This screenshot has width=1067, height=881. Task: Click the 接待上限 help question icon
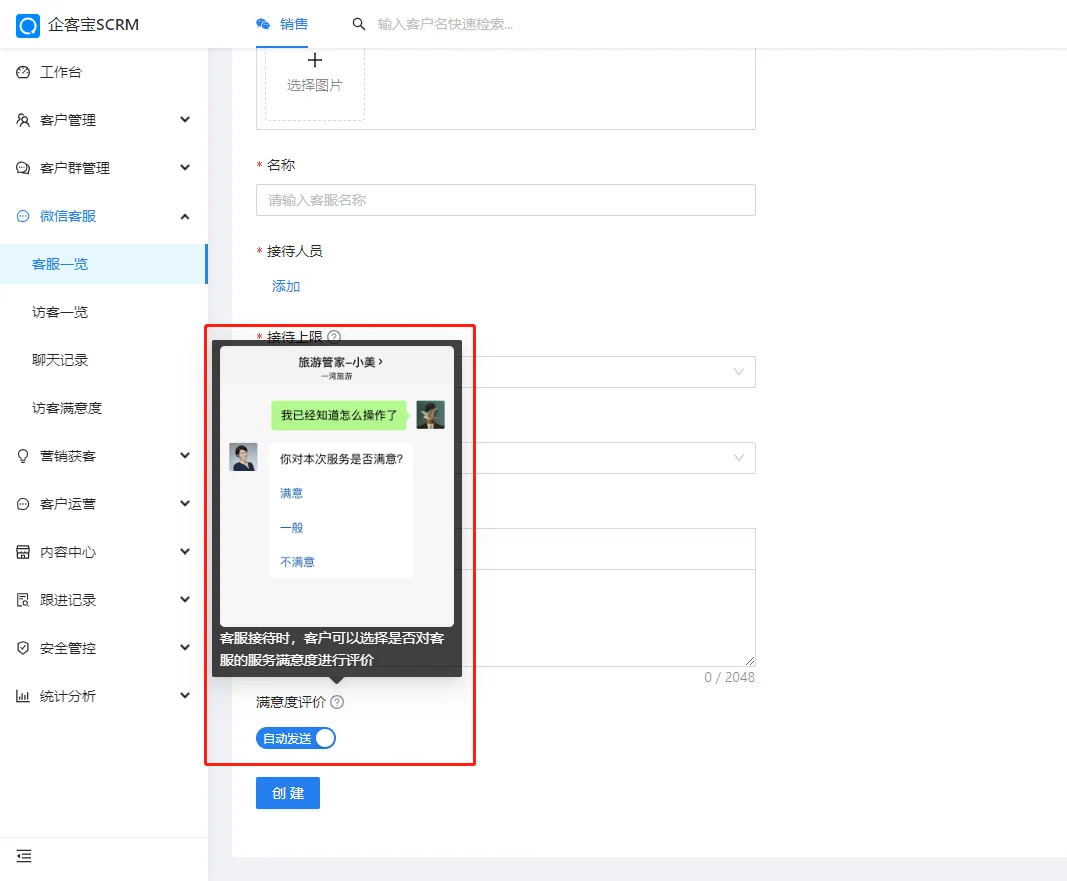(334, 337)
